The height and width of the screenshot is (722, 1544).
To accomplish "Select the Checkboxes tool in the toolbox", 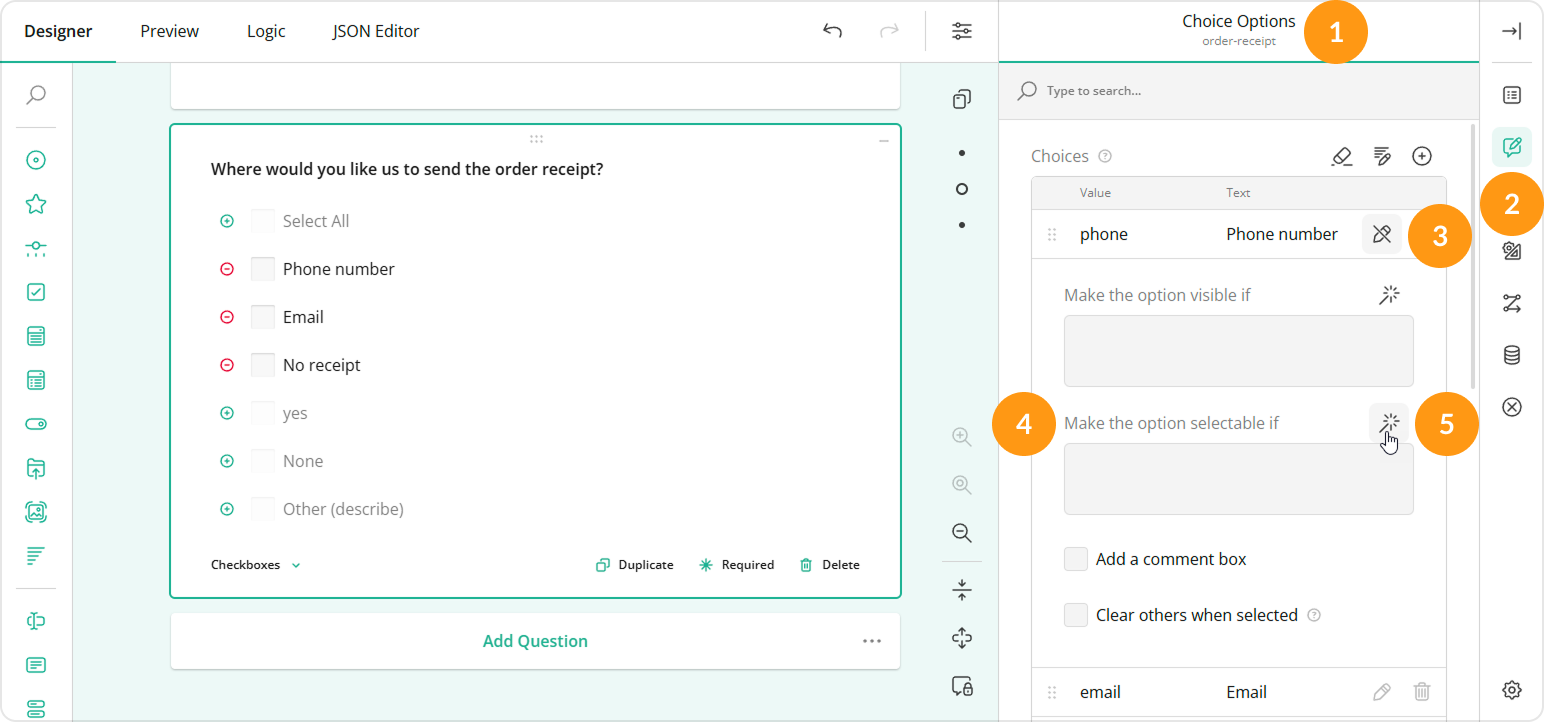I will [36, 292].
